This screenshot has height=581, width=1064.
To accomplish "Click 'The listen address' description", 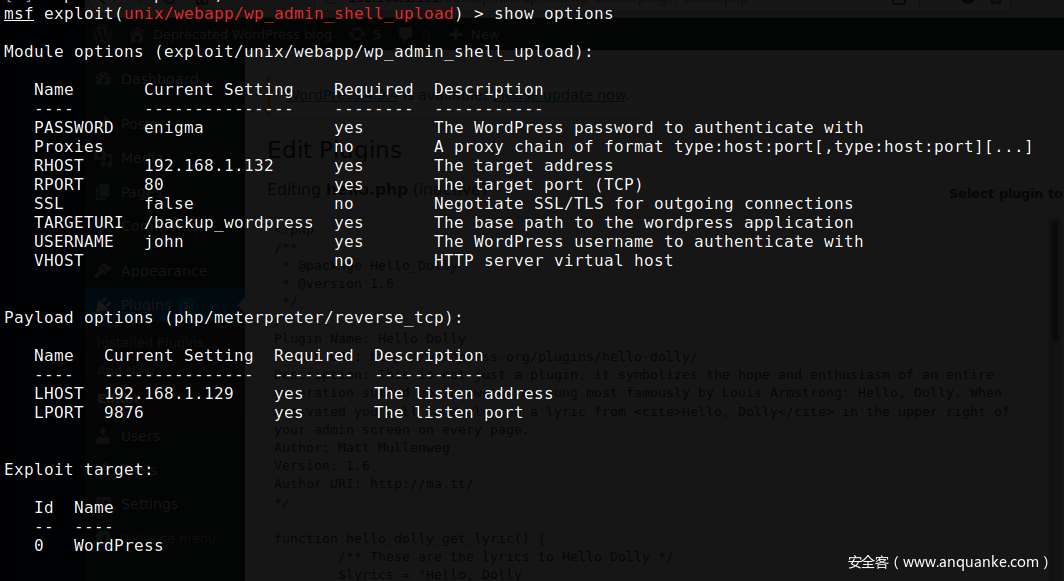I will tap(463, 394).
